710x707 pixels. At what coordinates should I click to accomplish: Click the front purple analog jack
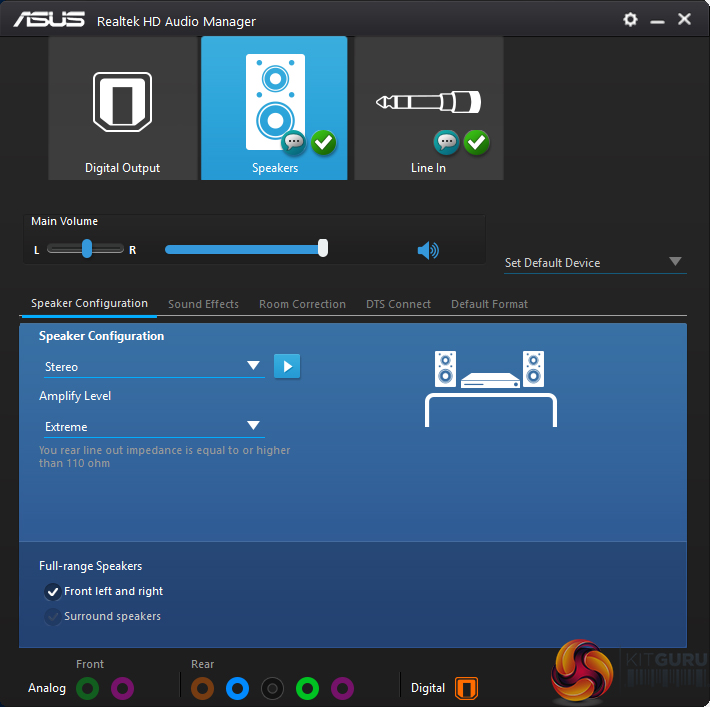tap(122, 688)
